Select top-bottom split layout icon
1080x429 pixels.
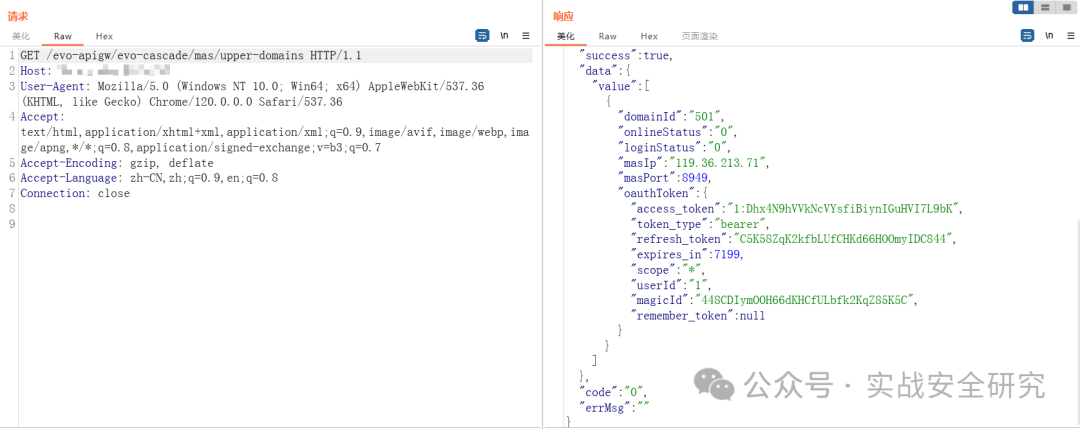click(x=1045, y=8)
